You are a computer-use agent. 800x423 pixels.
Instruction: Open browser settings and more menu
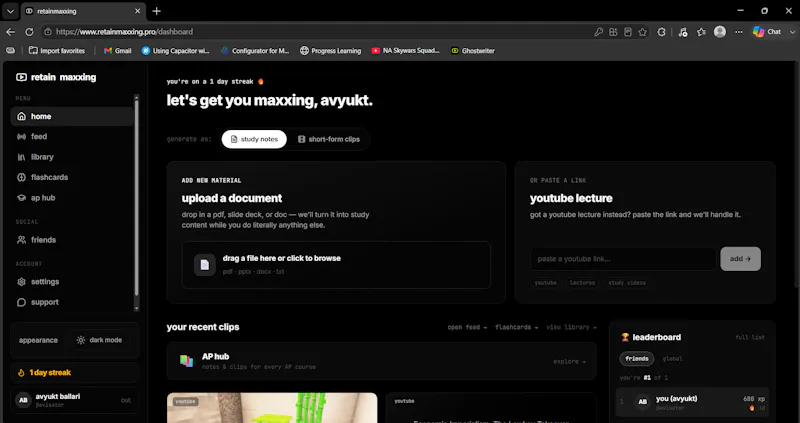coord(739,32)
